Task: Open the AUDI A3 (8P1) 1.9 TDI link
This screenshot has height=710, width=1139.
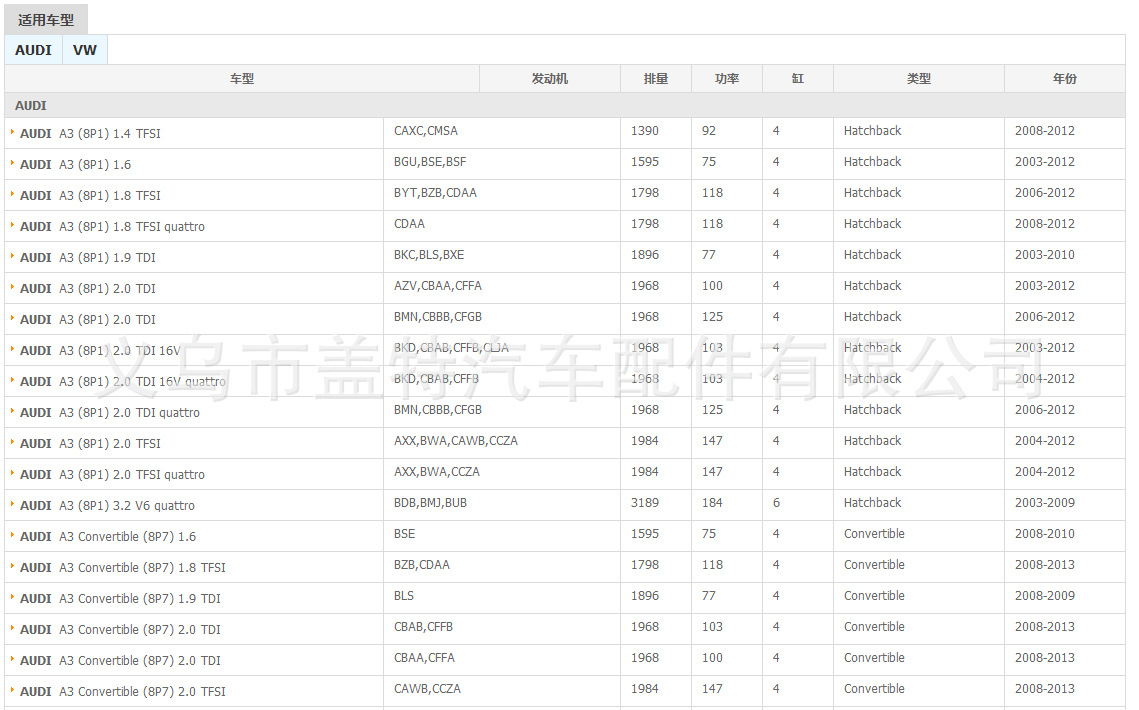Action: pos(88,258)
